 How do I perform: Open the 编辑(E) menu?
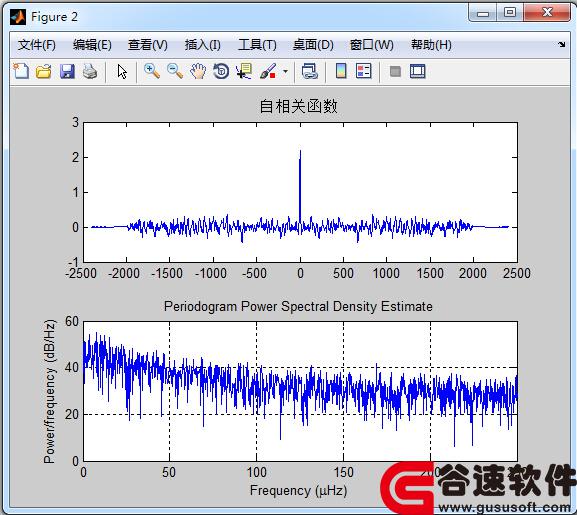click(92, 45)
